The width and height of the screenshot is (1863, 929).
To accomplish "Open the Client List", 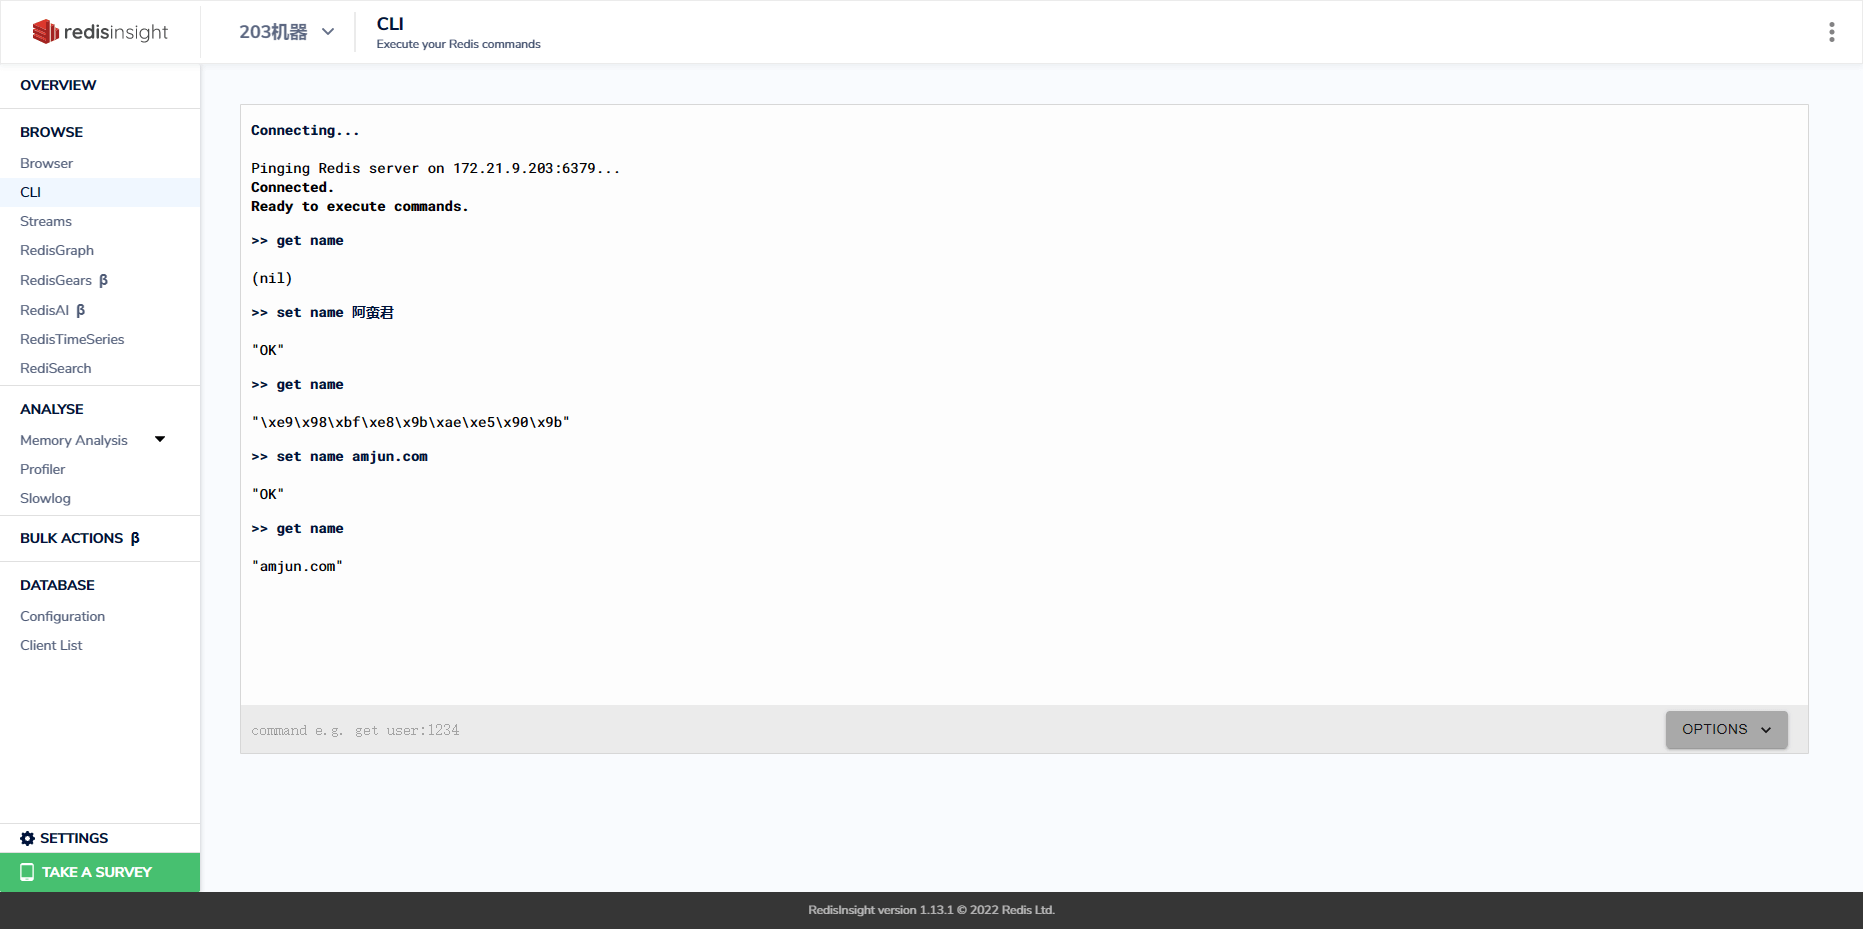I will [51, 645].
